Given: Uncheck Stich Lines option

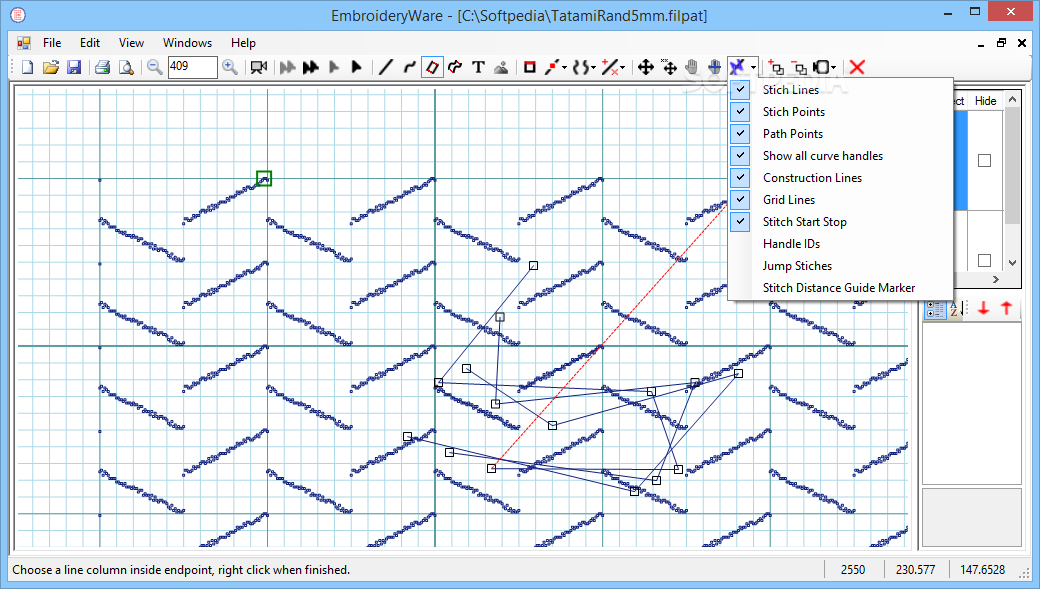Looking at the screenshot, I should (840, 90).
